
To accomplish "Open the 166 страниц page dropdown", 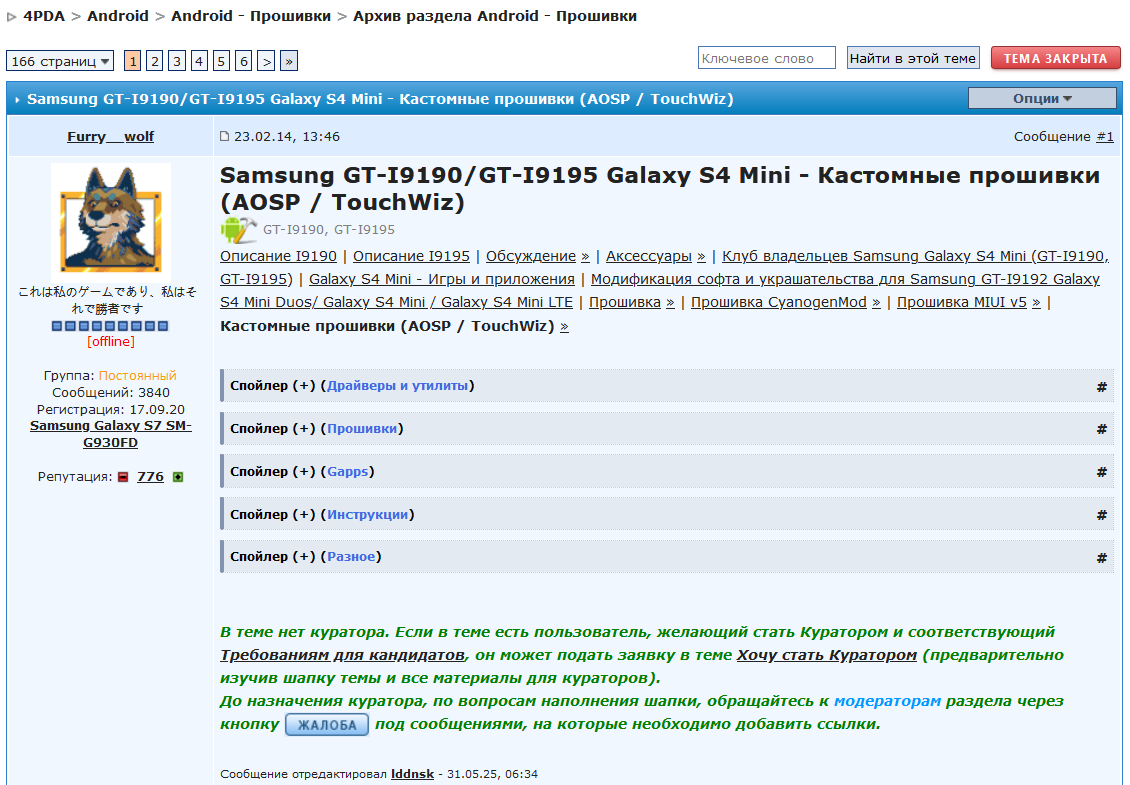I will click(60, 61).
